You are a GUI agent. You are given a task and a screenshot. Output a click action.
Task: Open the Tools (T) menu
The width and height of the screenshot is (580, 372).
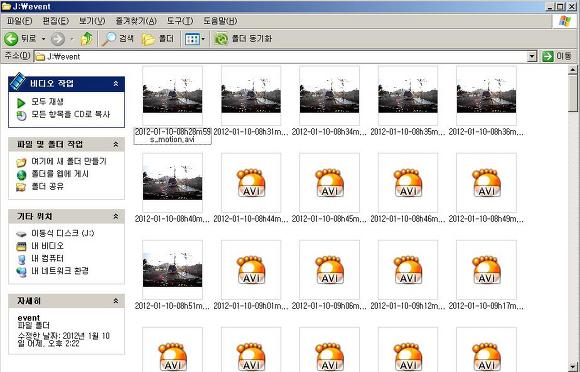[x=180, y=21]
